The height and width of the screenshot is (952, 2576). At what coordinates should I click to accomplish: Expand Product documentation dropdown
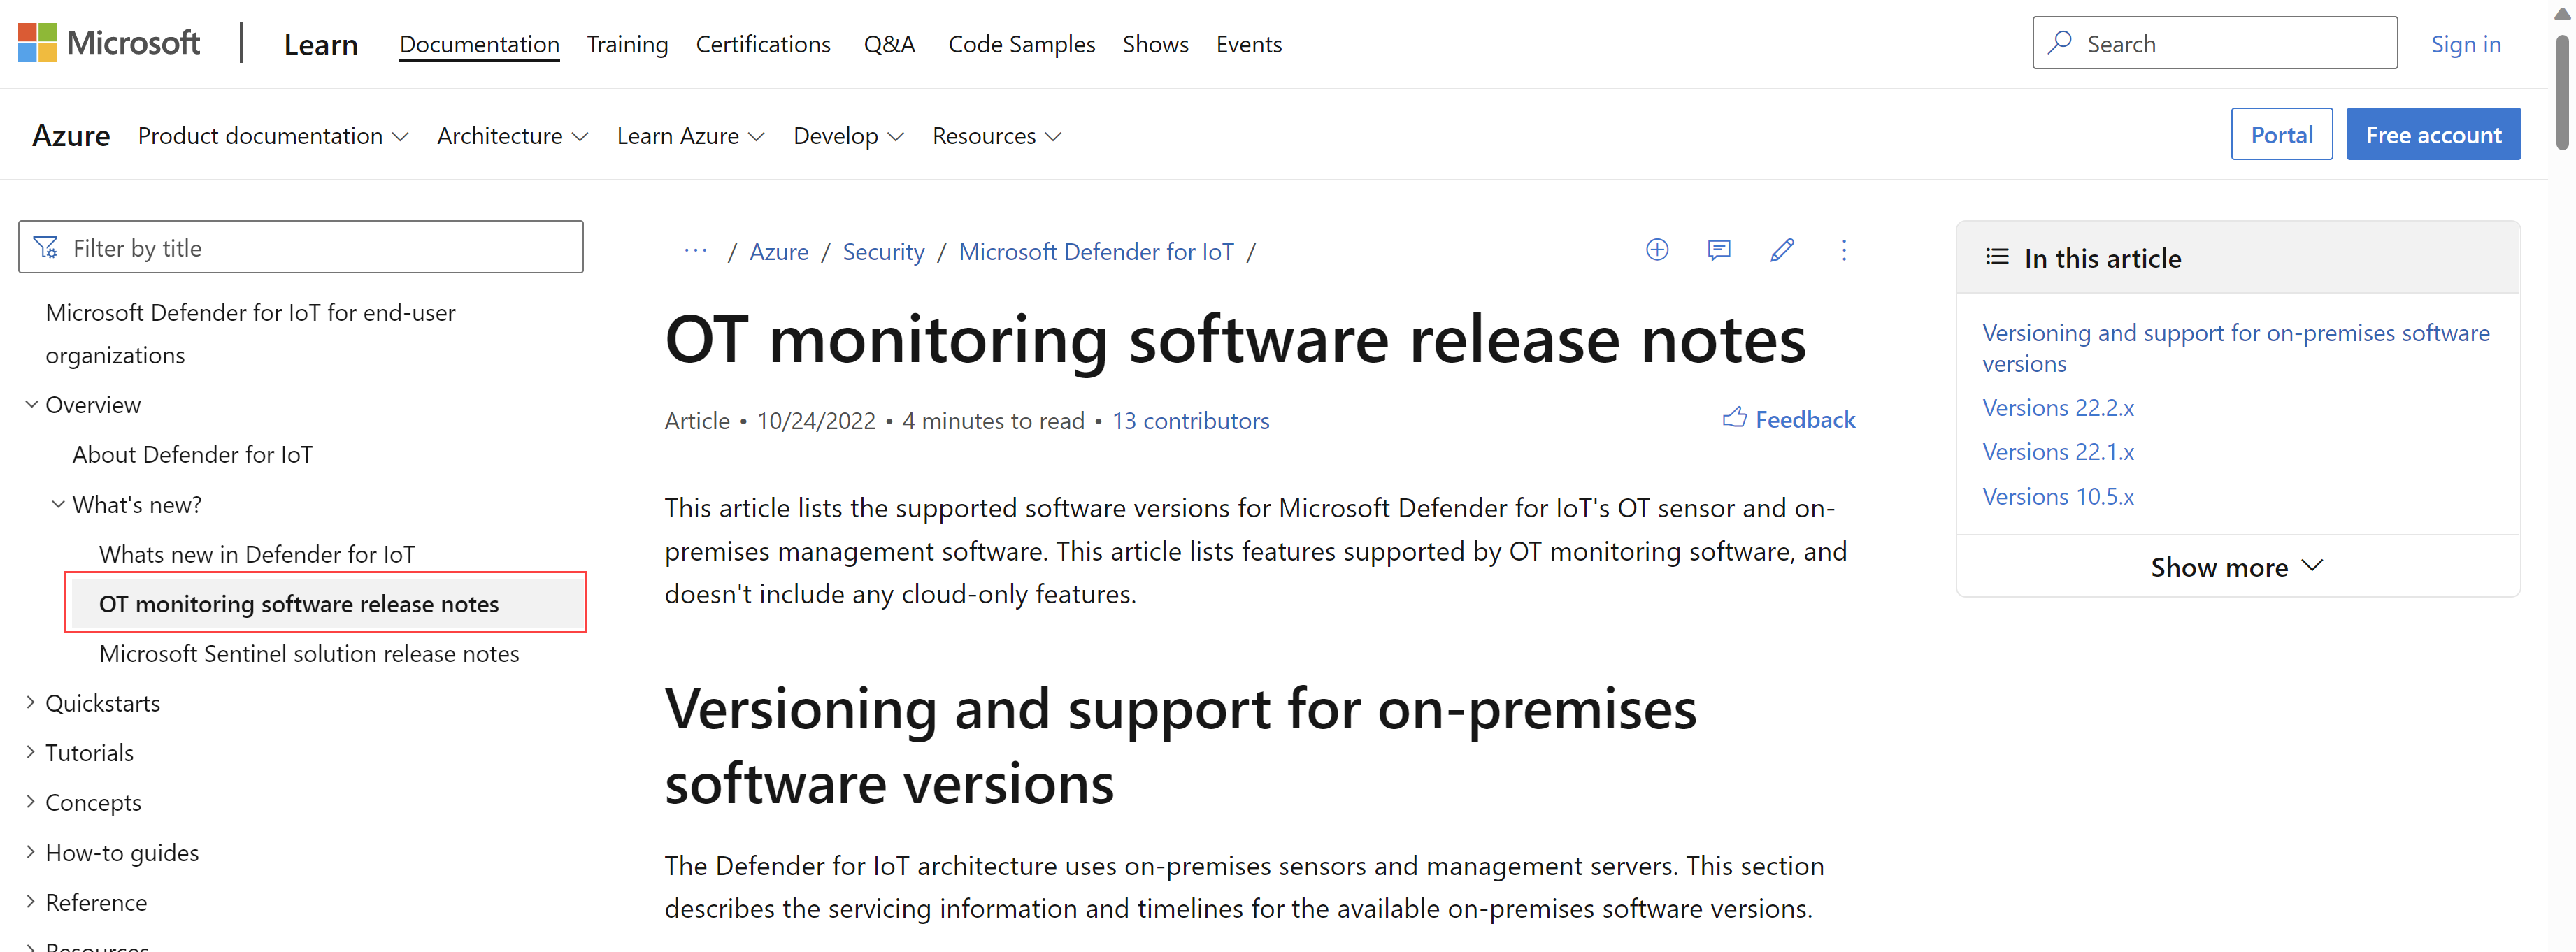point(273,136)
